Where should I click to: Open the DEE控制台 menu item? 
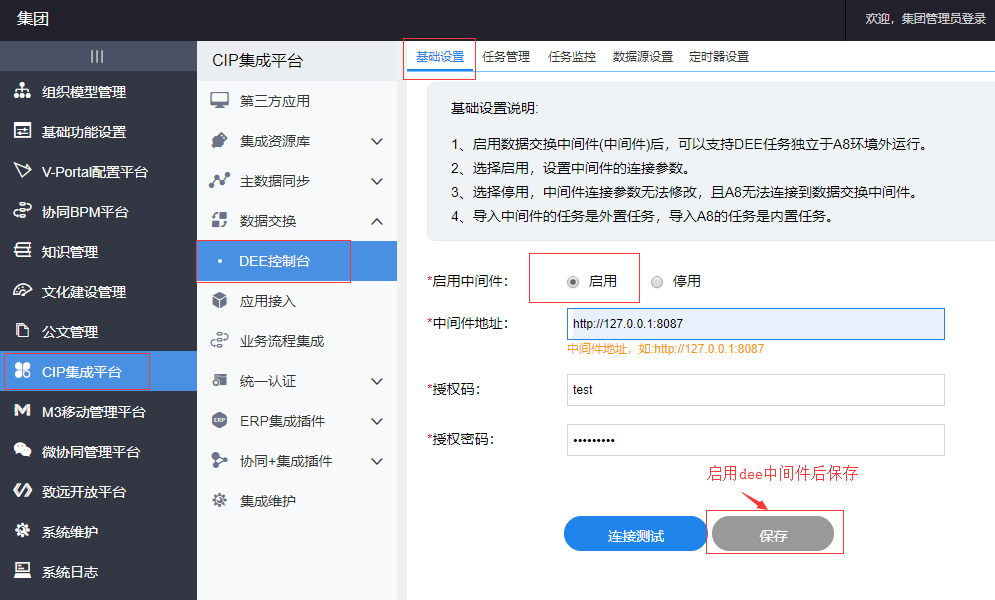tap(297, 261)
